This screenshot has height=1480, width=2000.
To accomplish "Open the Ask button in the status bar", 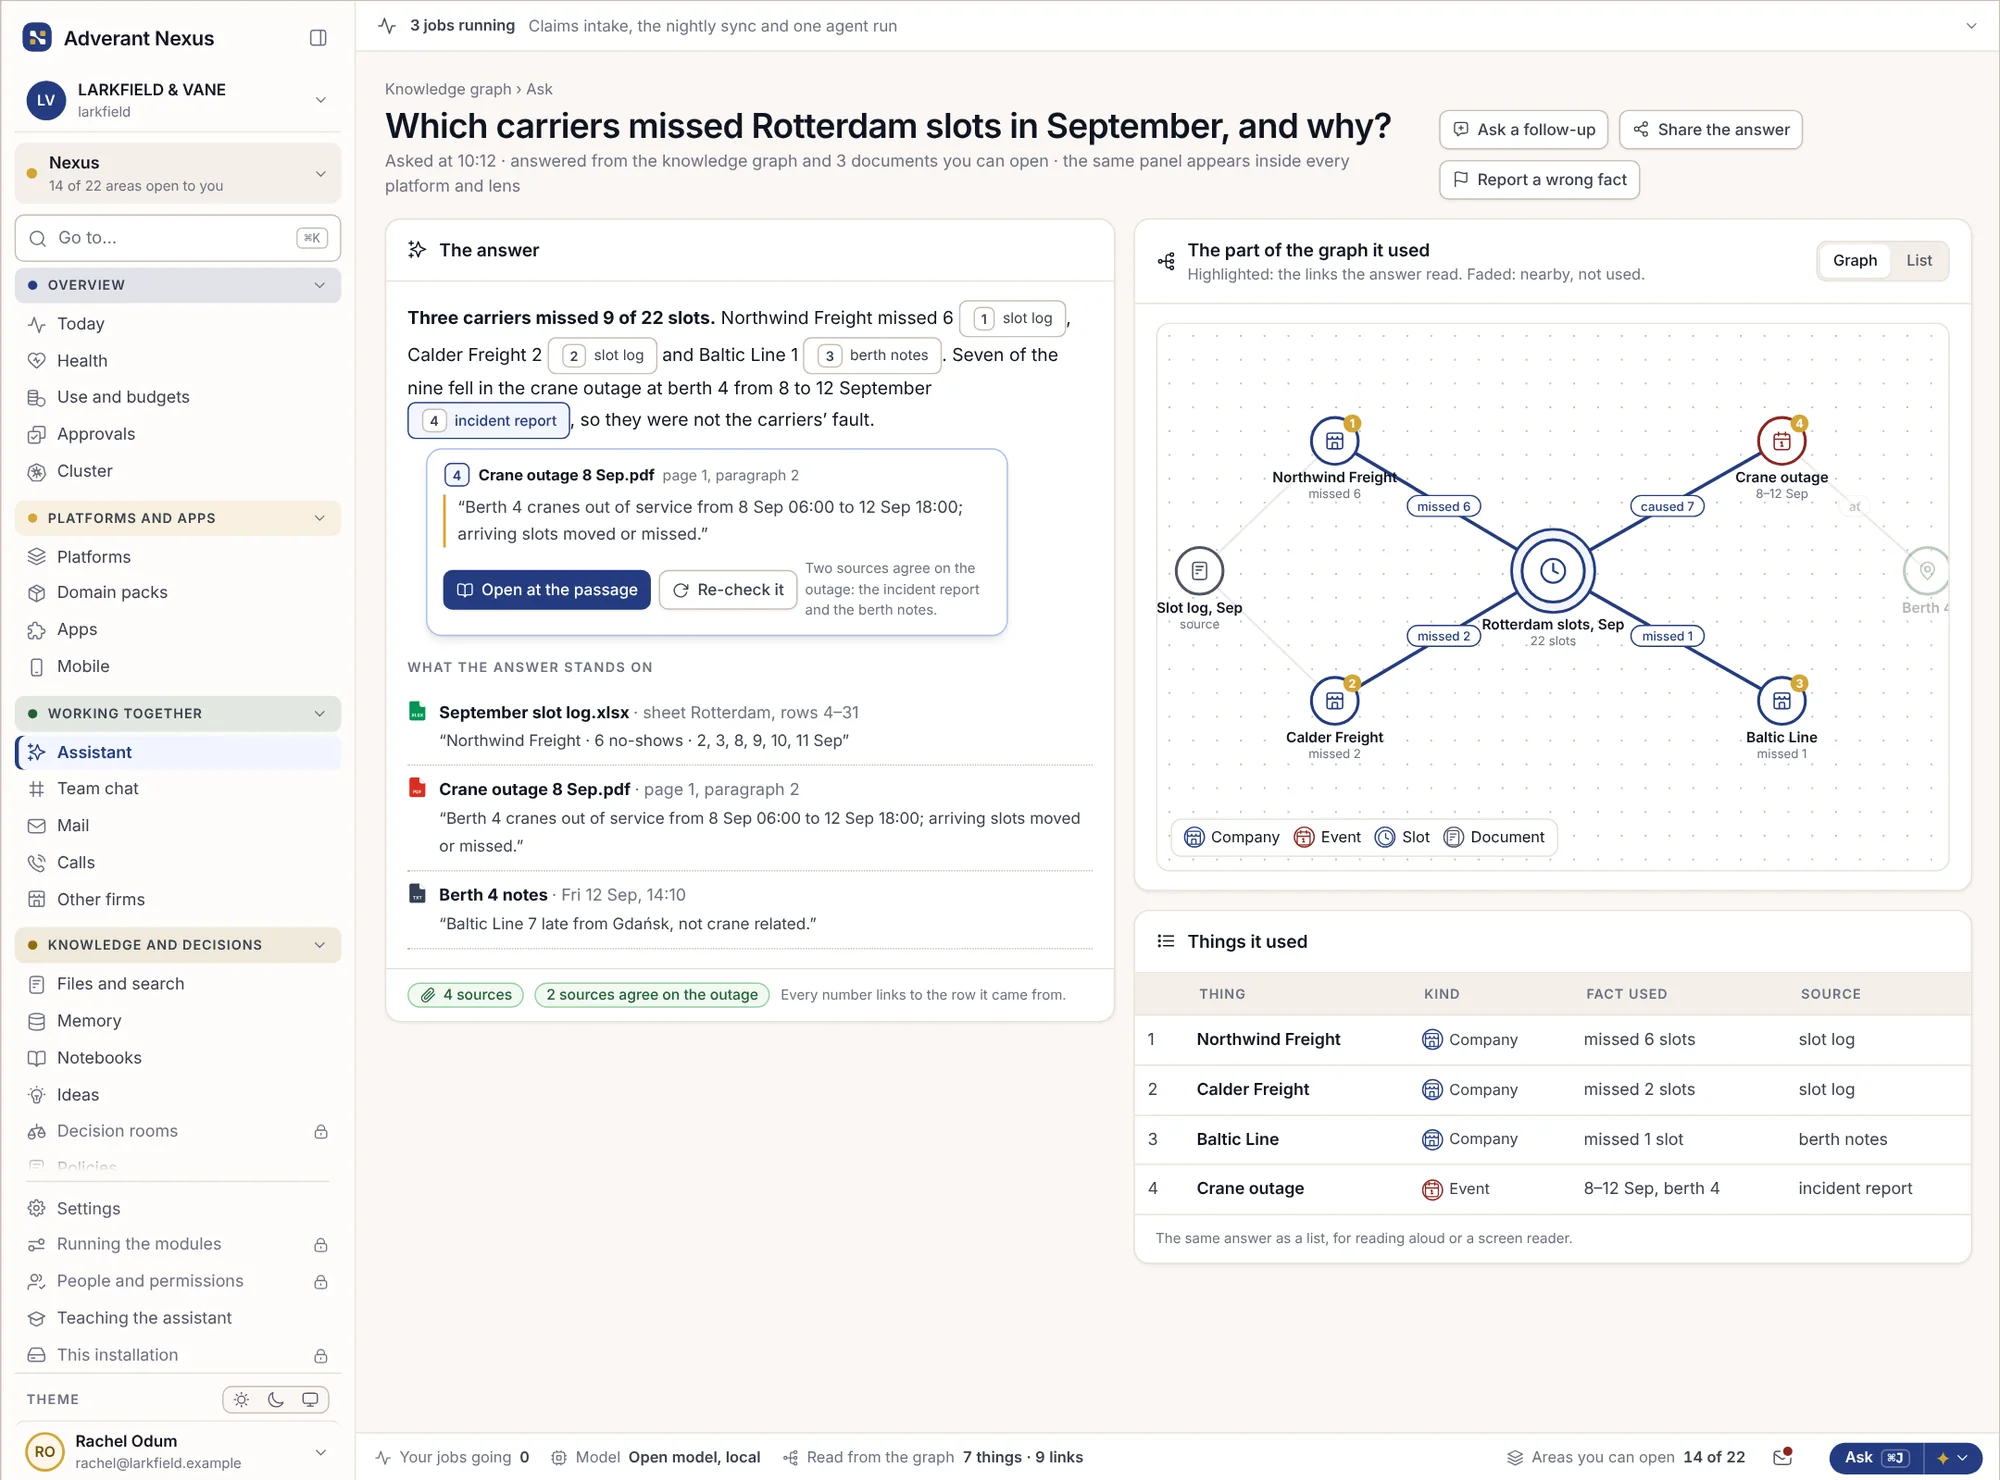I will tap(1876, 1458).
